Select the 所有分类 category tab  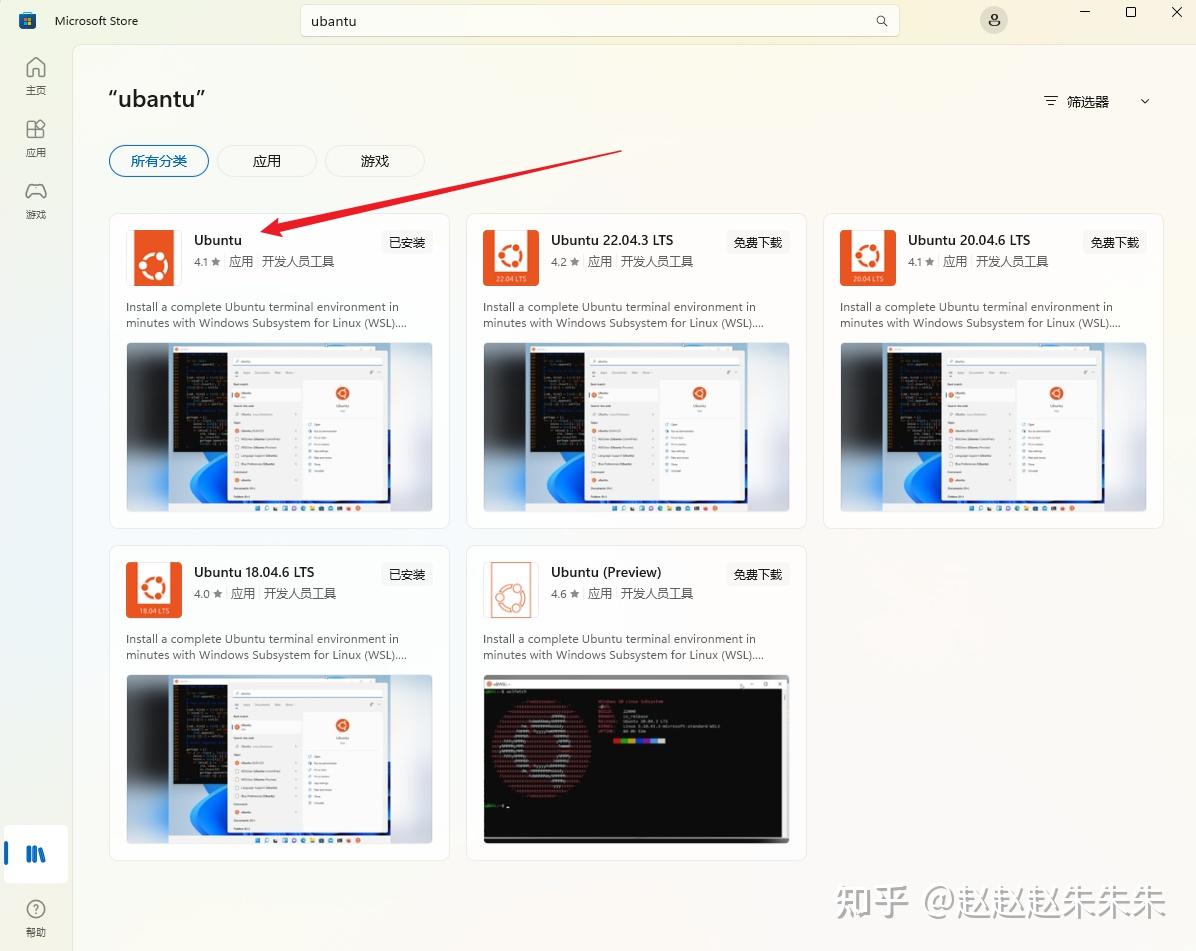coord(159,161)
